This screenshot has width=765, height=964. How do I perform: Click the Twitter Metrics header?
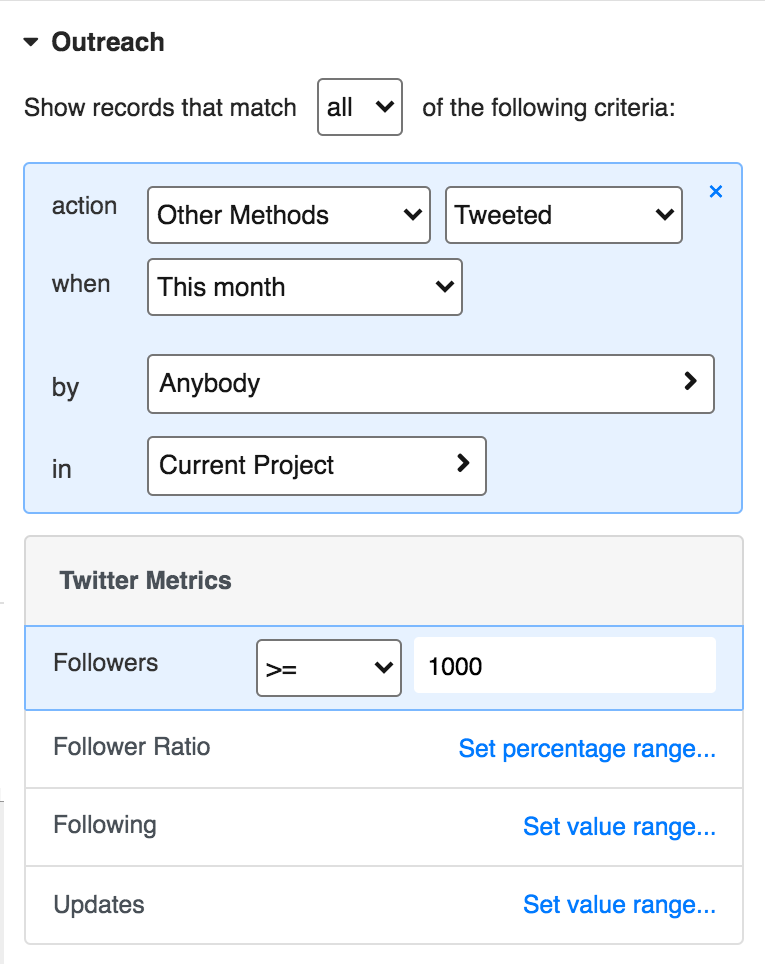pos(146,581)
